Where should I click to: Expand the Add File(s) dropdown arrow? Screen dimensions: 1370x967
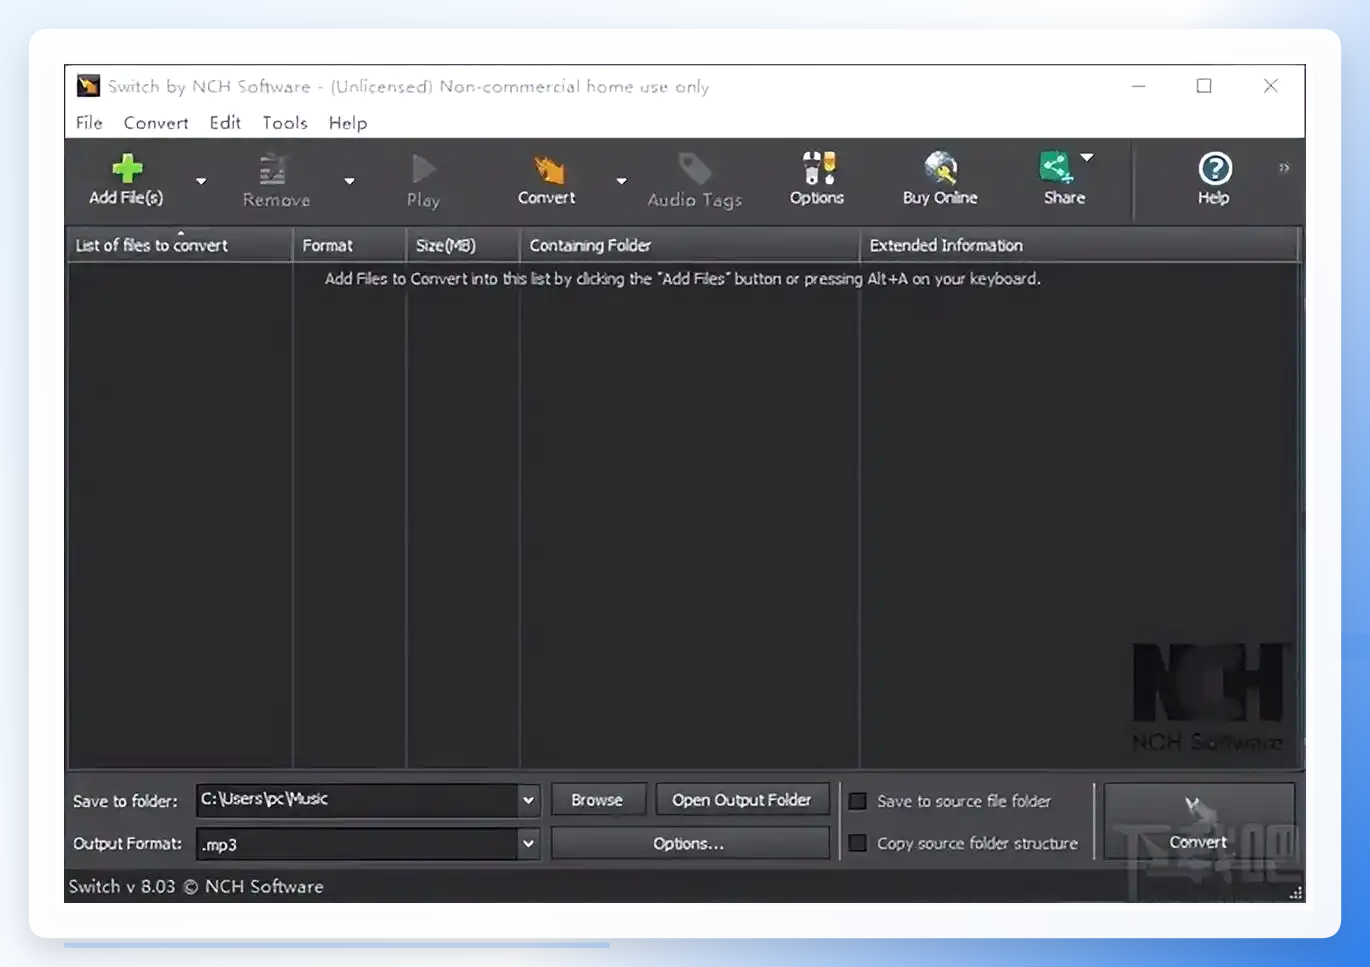[201, 181]
